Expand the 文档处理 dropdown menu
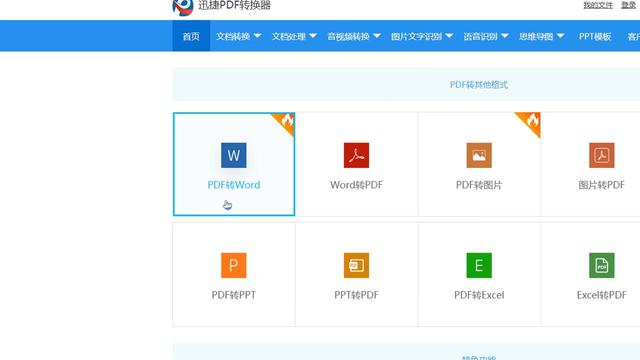The image size is (640, 360). (x=294, y=36)
